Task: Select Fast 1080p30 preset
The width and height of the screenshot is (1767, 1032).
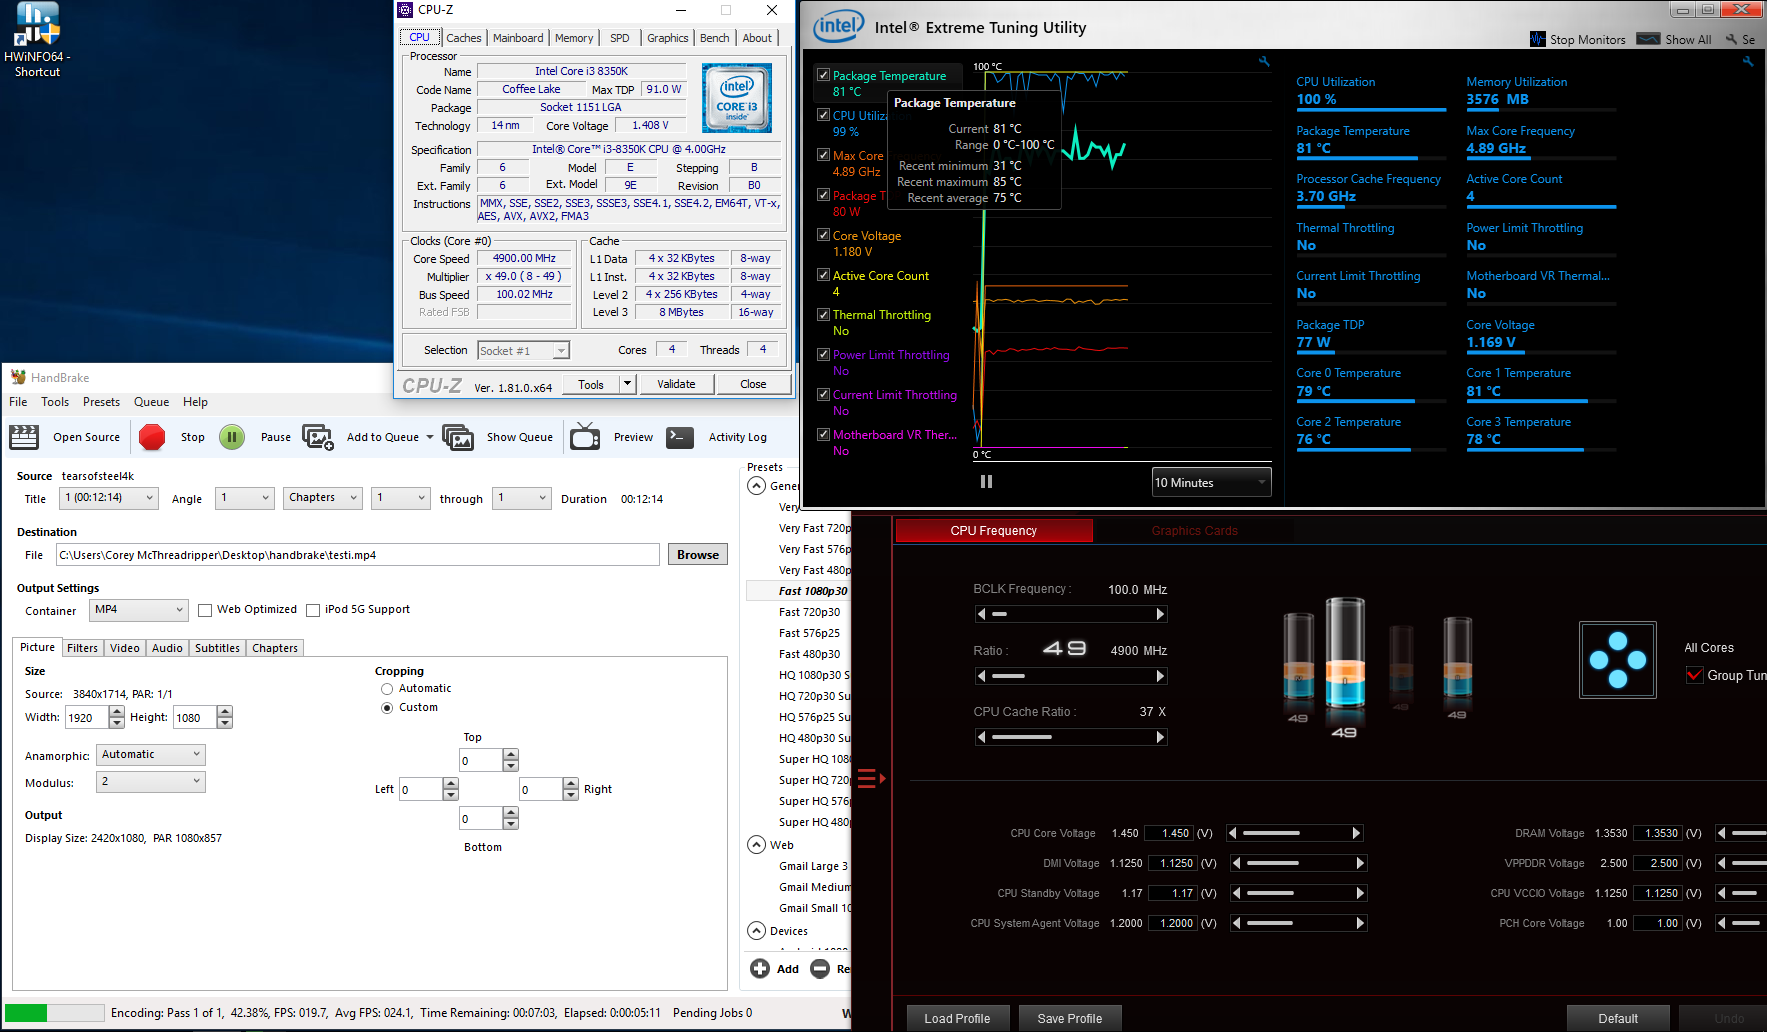Action: coord(812,591)
